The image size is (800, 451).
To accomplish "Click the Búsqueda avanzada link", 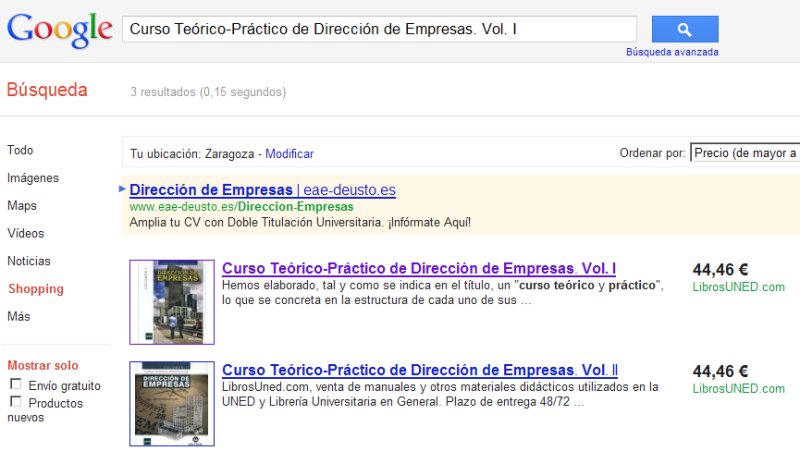I will tap(672, 52).
